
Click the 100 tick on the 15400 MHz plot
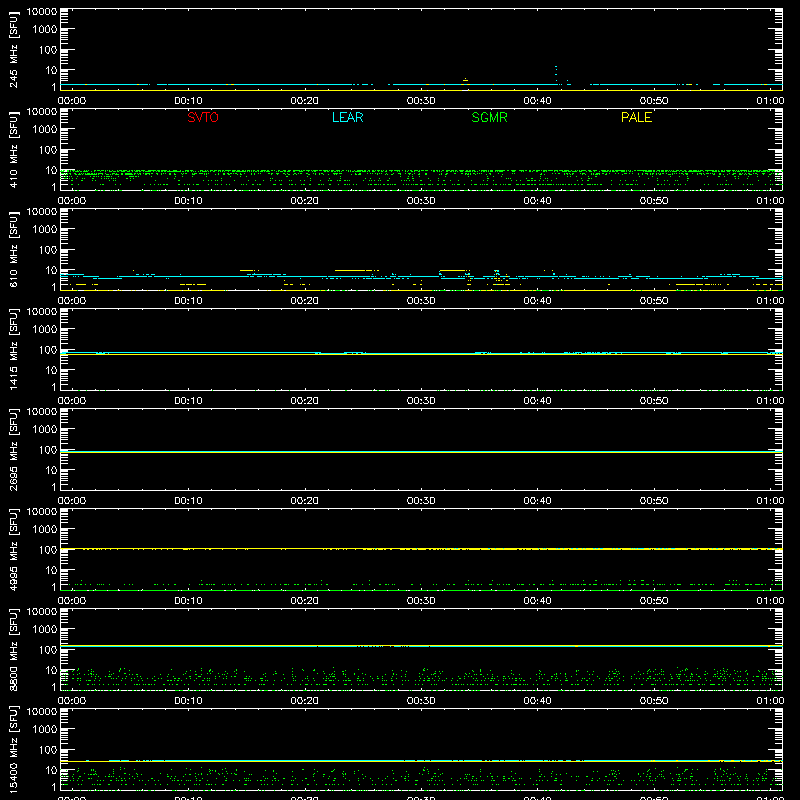pos(48,750)
